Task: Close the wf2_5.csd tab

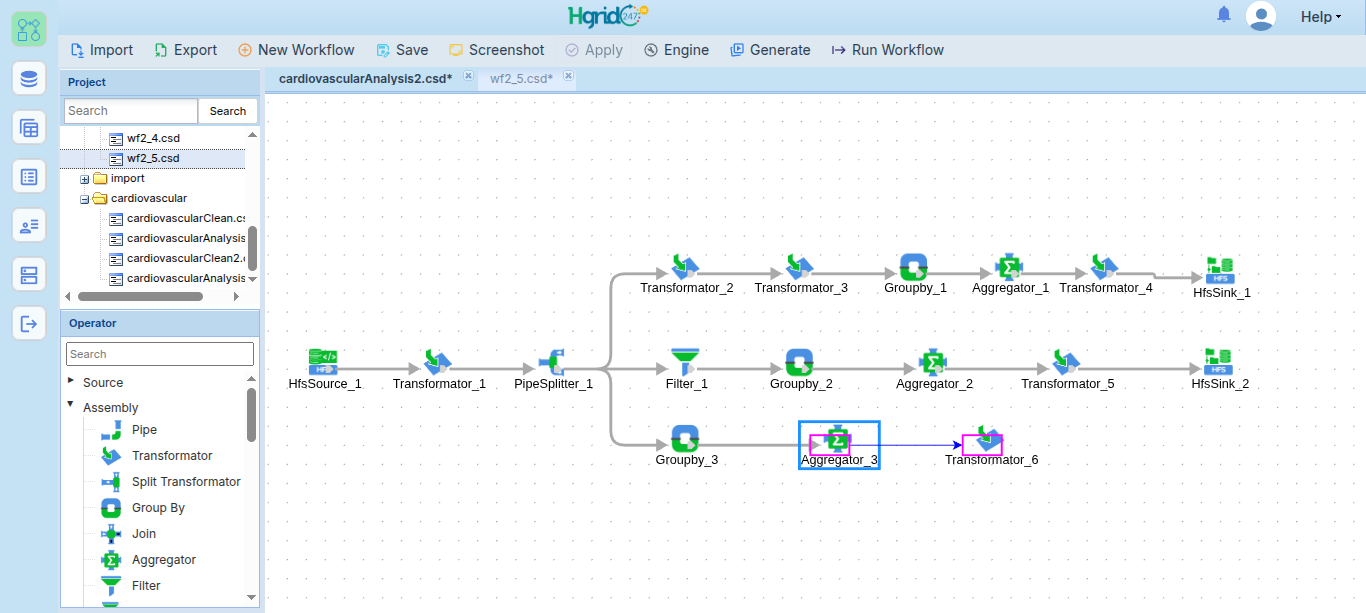Action: (568, 76)
